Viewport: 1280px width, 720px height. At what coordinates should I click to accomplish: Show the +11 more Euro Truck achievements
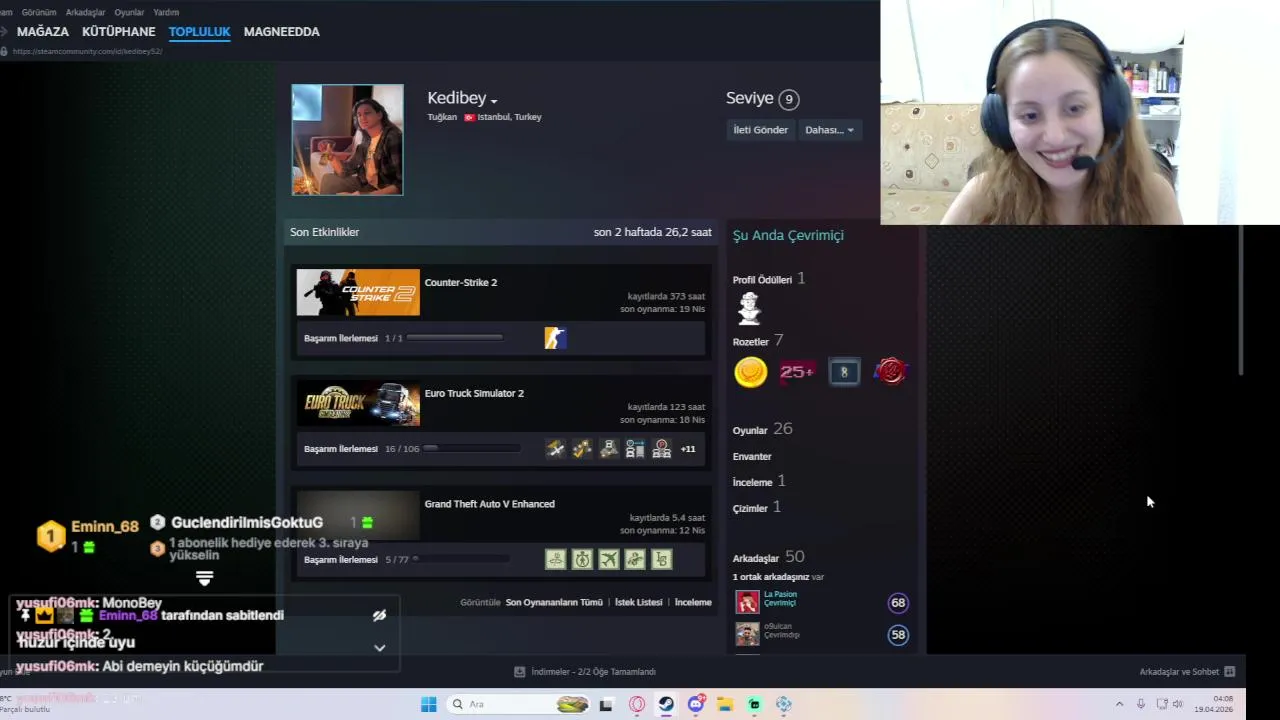tap(688, 449)
